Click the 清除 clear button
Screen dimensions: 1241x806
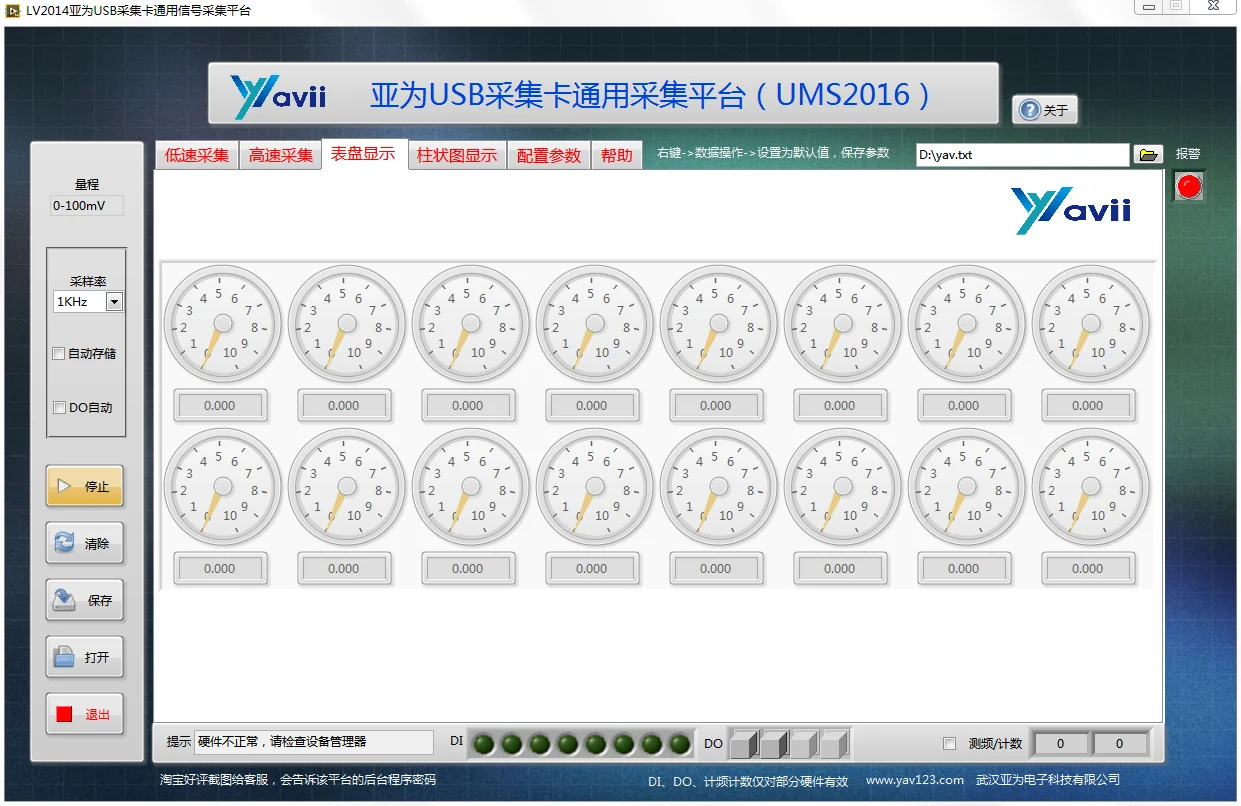click(x=85, y=544)
